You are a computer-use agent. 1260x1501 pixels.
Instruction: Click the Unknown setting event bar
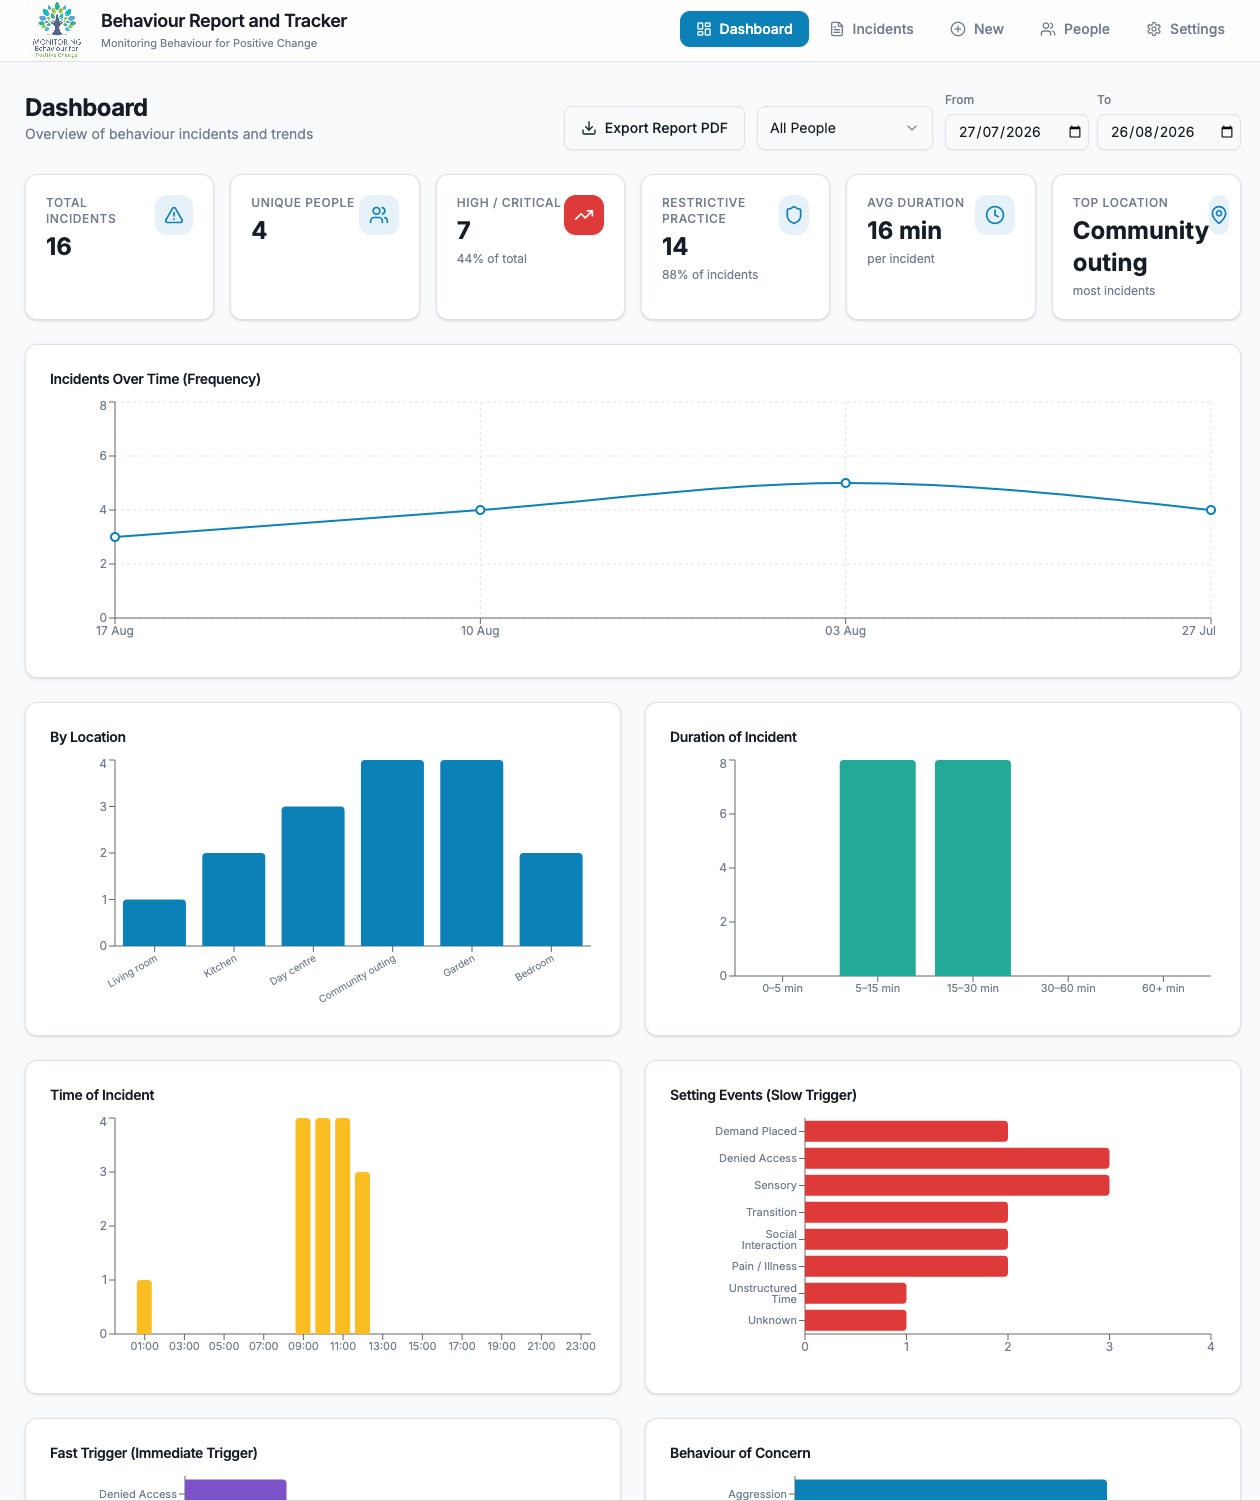[x=855, y=1320]
